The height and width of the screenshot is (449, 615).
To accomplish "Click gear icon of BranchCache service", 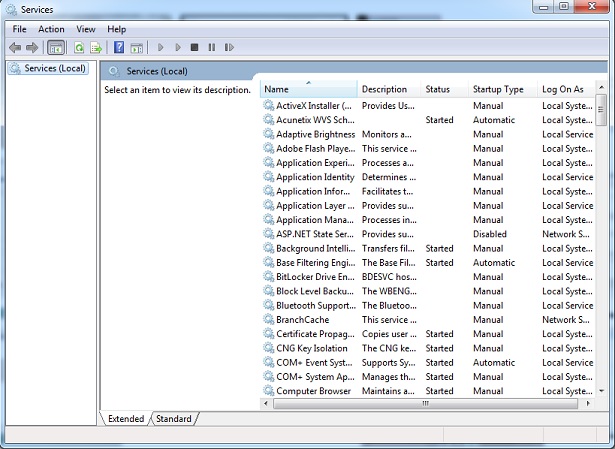I will coord(268,320).
